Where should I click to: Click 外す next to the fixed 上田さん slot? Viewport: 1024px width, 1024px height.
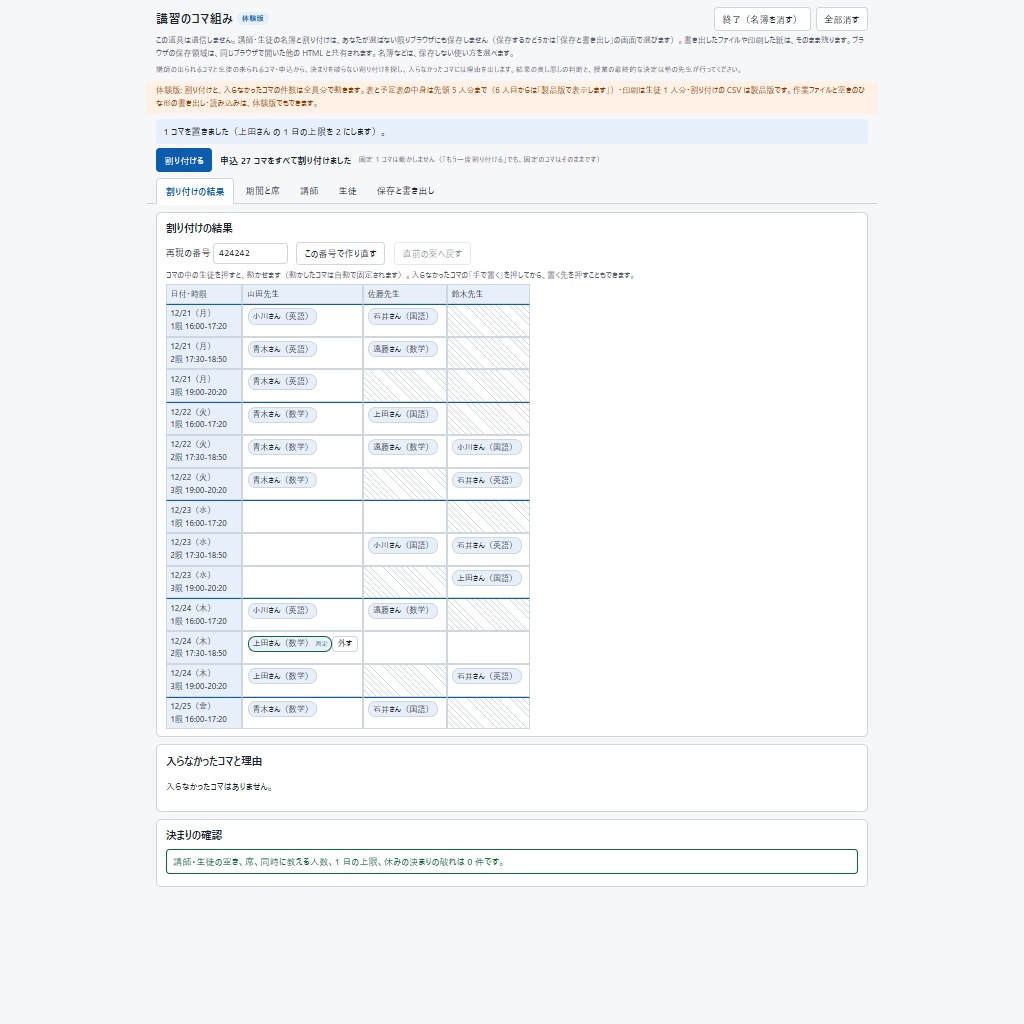pyautogui.click(x=345, y=643)
